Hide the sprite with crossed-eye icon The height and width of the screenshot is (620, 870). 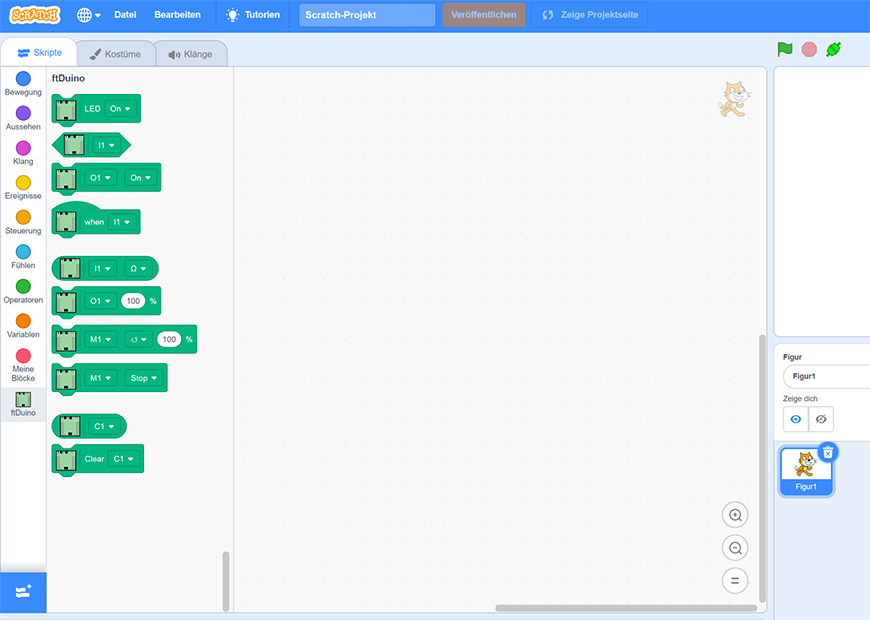(x=821, y=419)
